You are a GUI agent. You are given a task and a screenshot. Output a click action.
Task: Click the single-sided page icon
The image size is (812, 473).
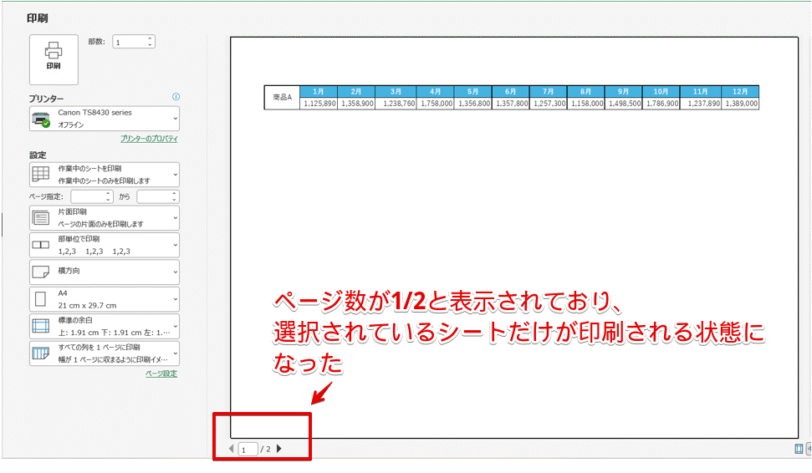pos(41,218)
